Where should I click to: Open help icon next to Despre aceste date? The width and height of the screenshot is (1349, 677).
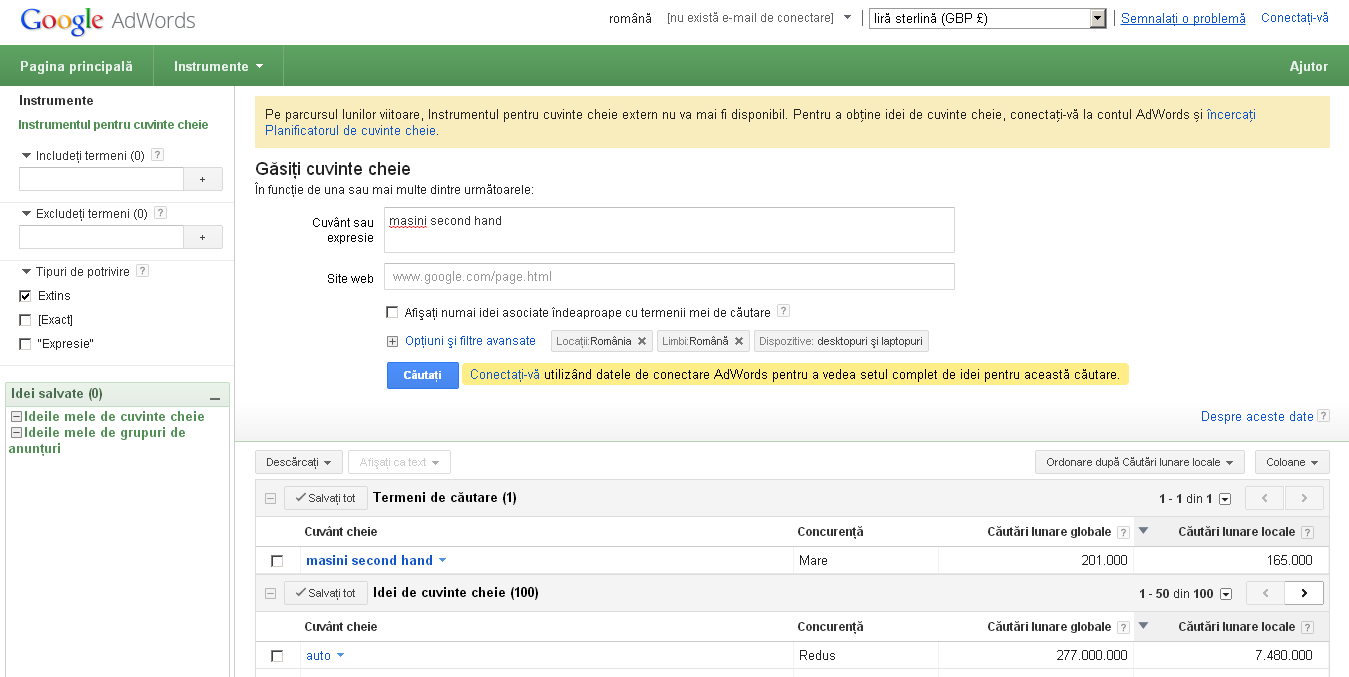[1323, 416]
